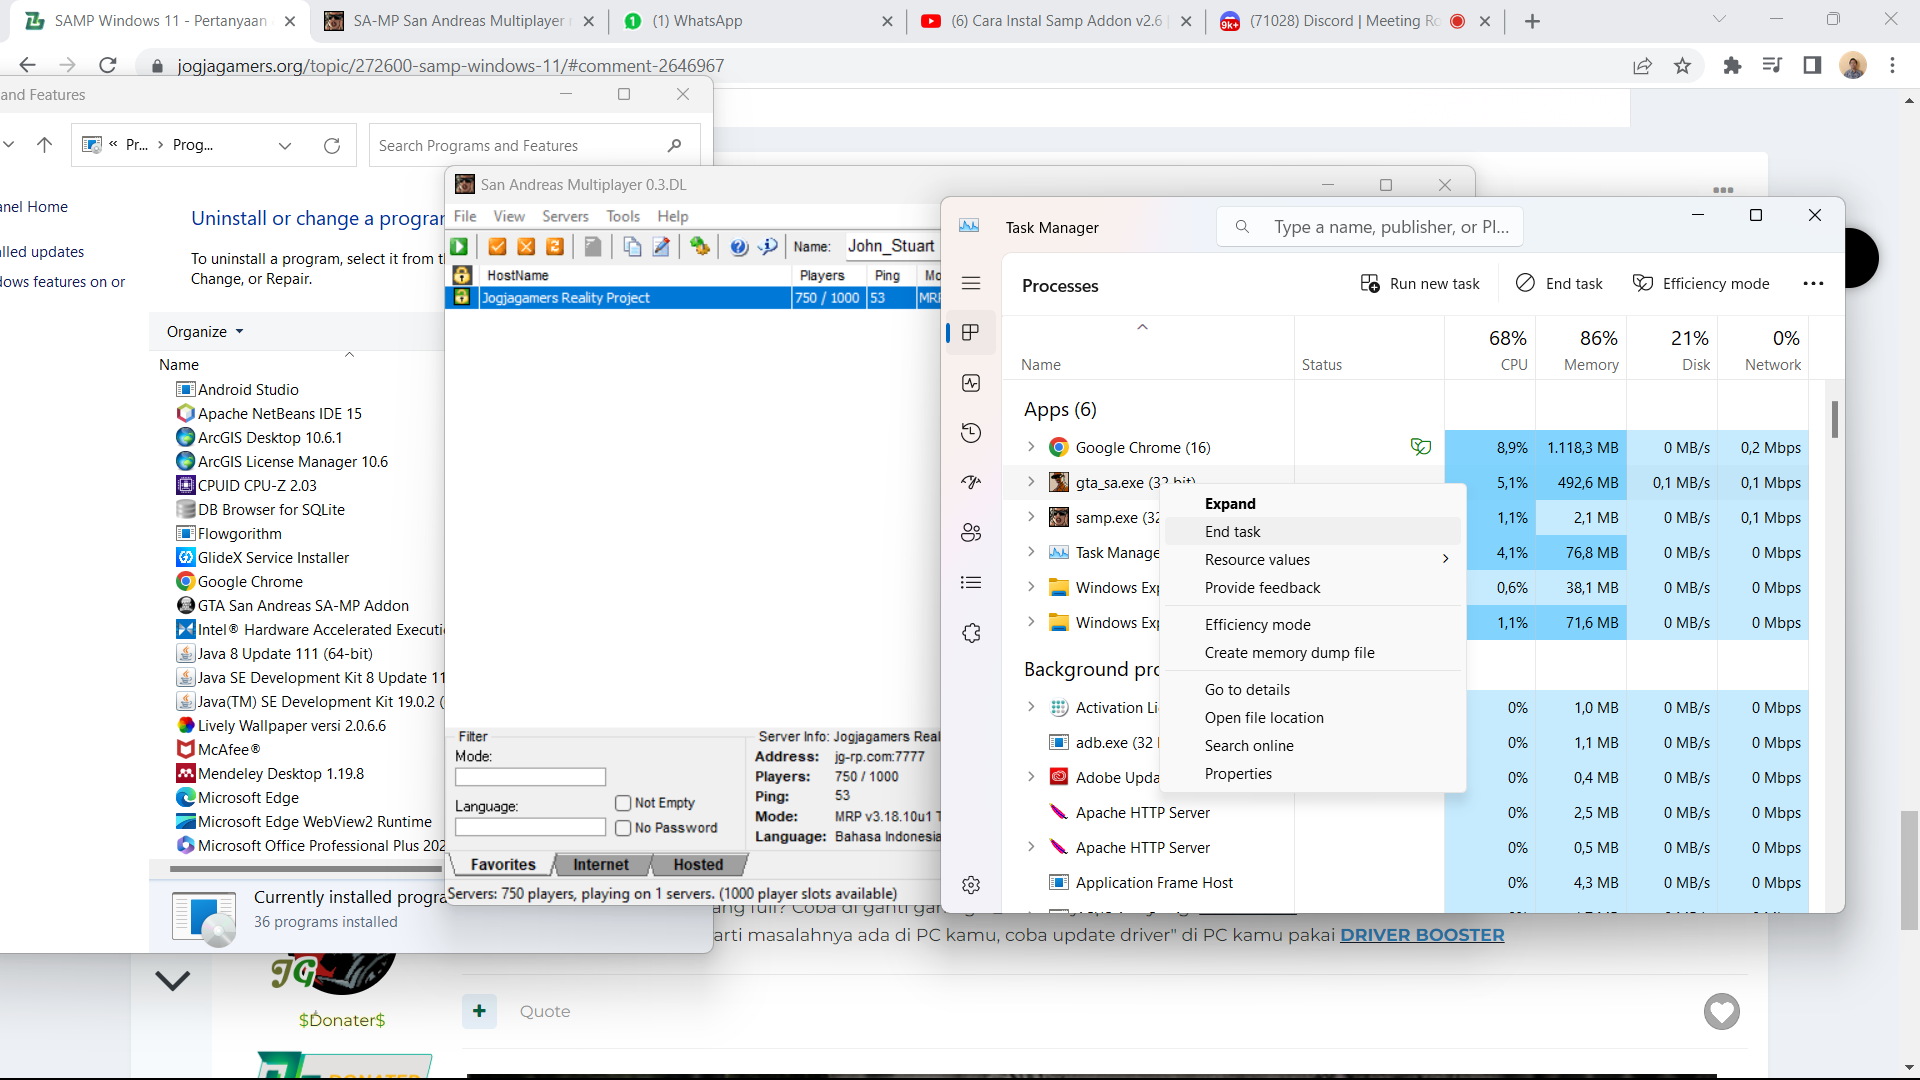Click the Run new task button
Screen dimensions: 1920x1080
[x=1420, y=284]
